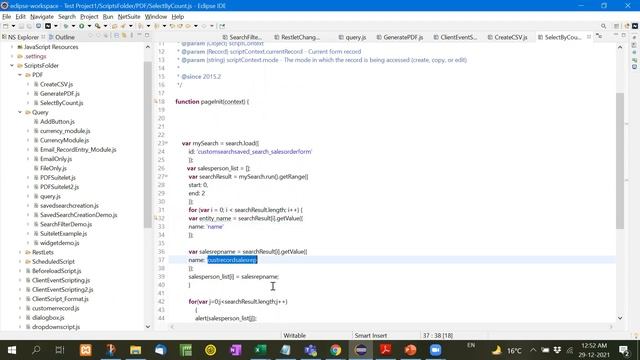This screenshot has height=360, width=640.
Task: Show list of hidden editor tabs
Action: click(x=599, y=36)
